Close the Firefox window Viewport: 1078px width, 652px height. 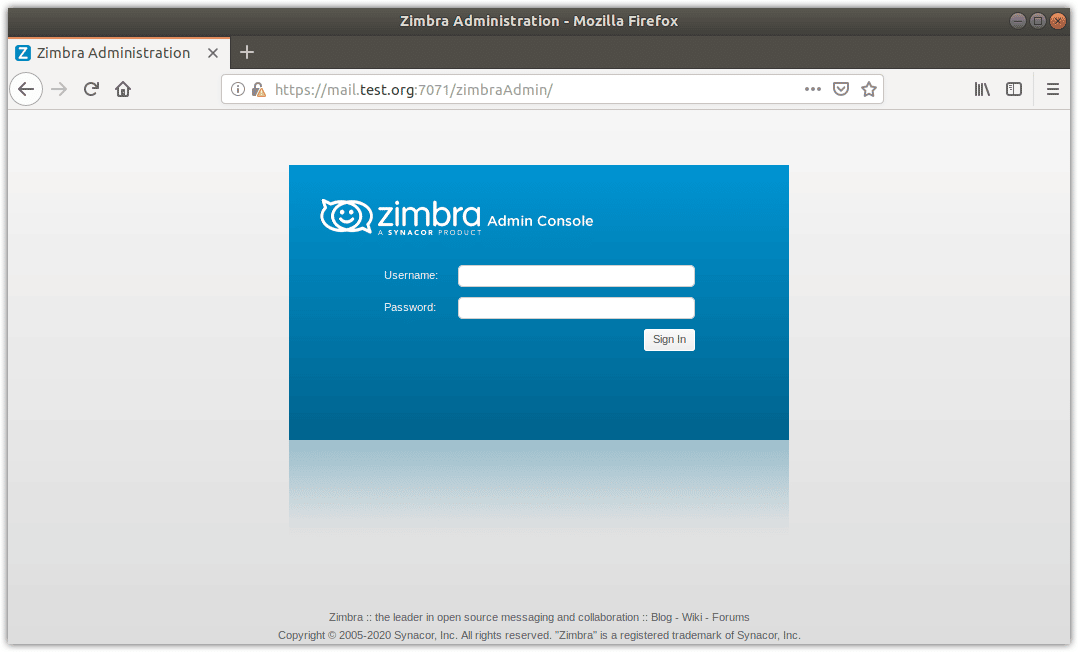point(1057,21)
